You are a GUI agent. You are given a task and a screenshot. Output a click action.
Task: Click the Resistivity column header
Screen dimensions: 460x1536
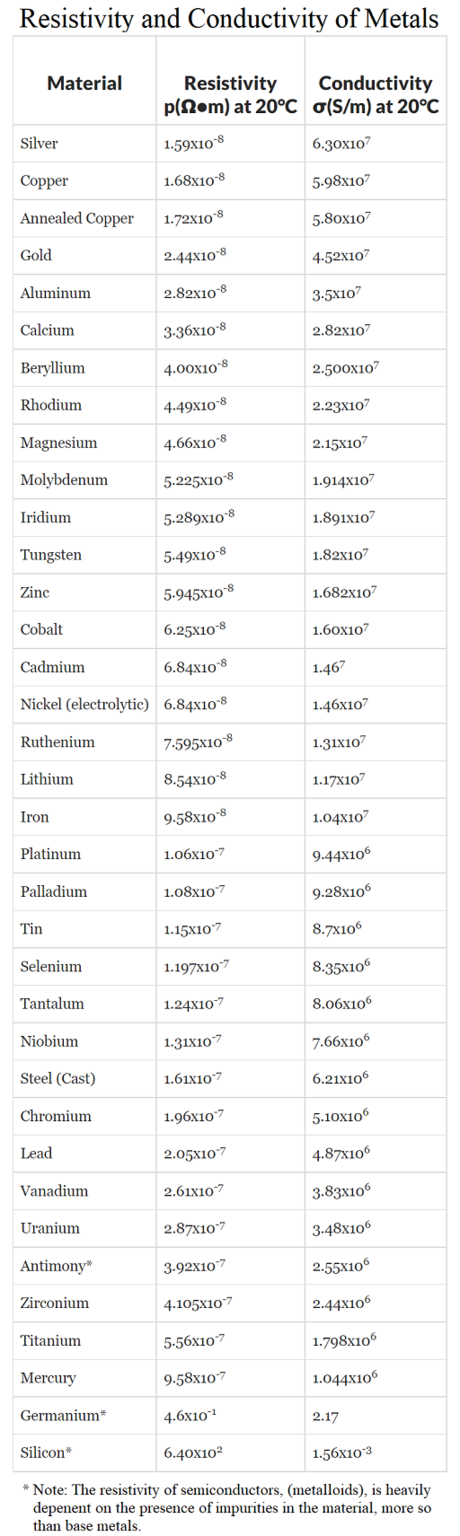(231, 95)
